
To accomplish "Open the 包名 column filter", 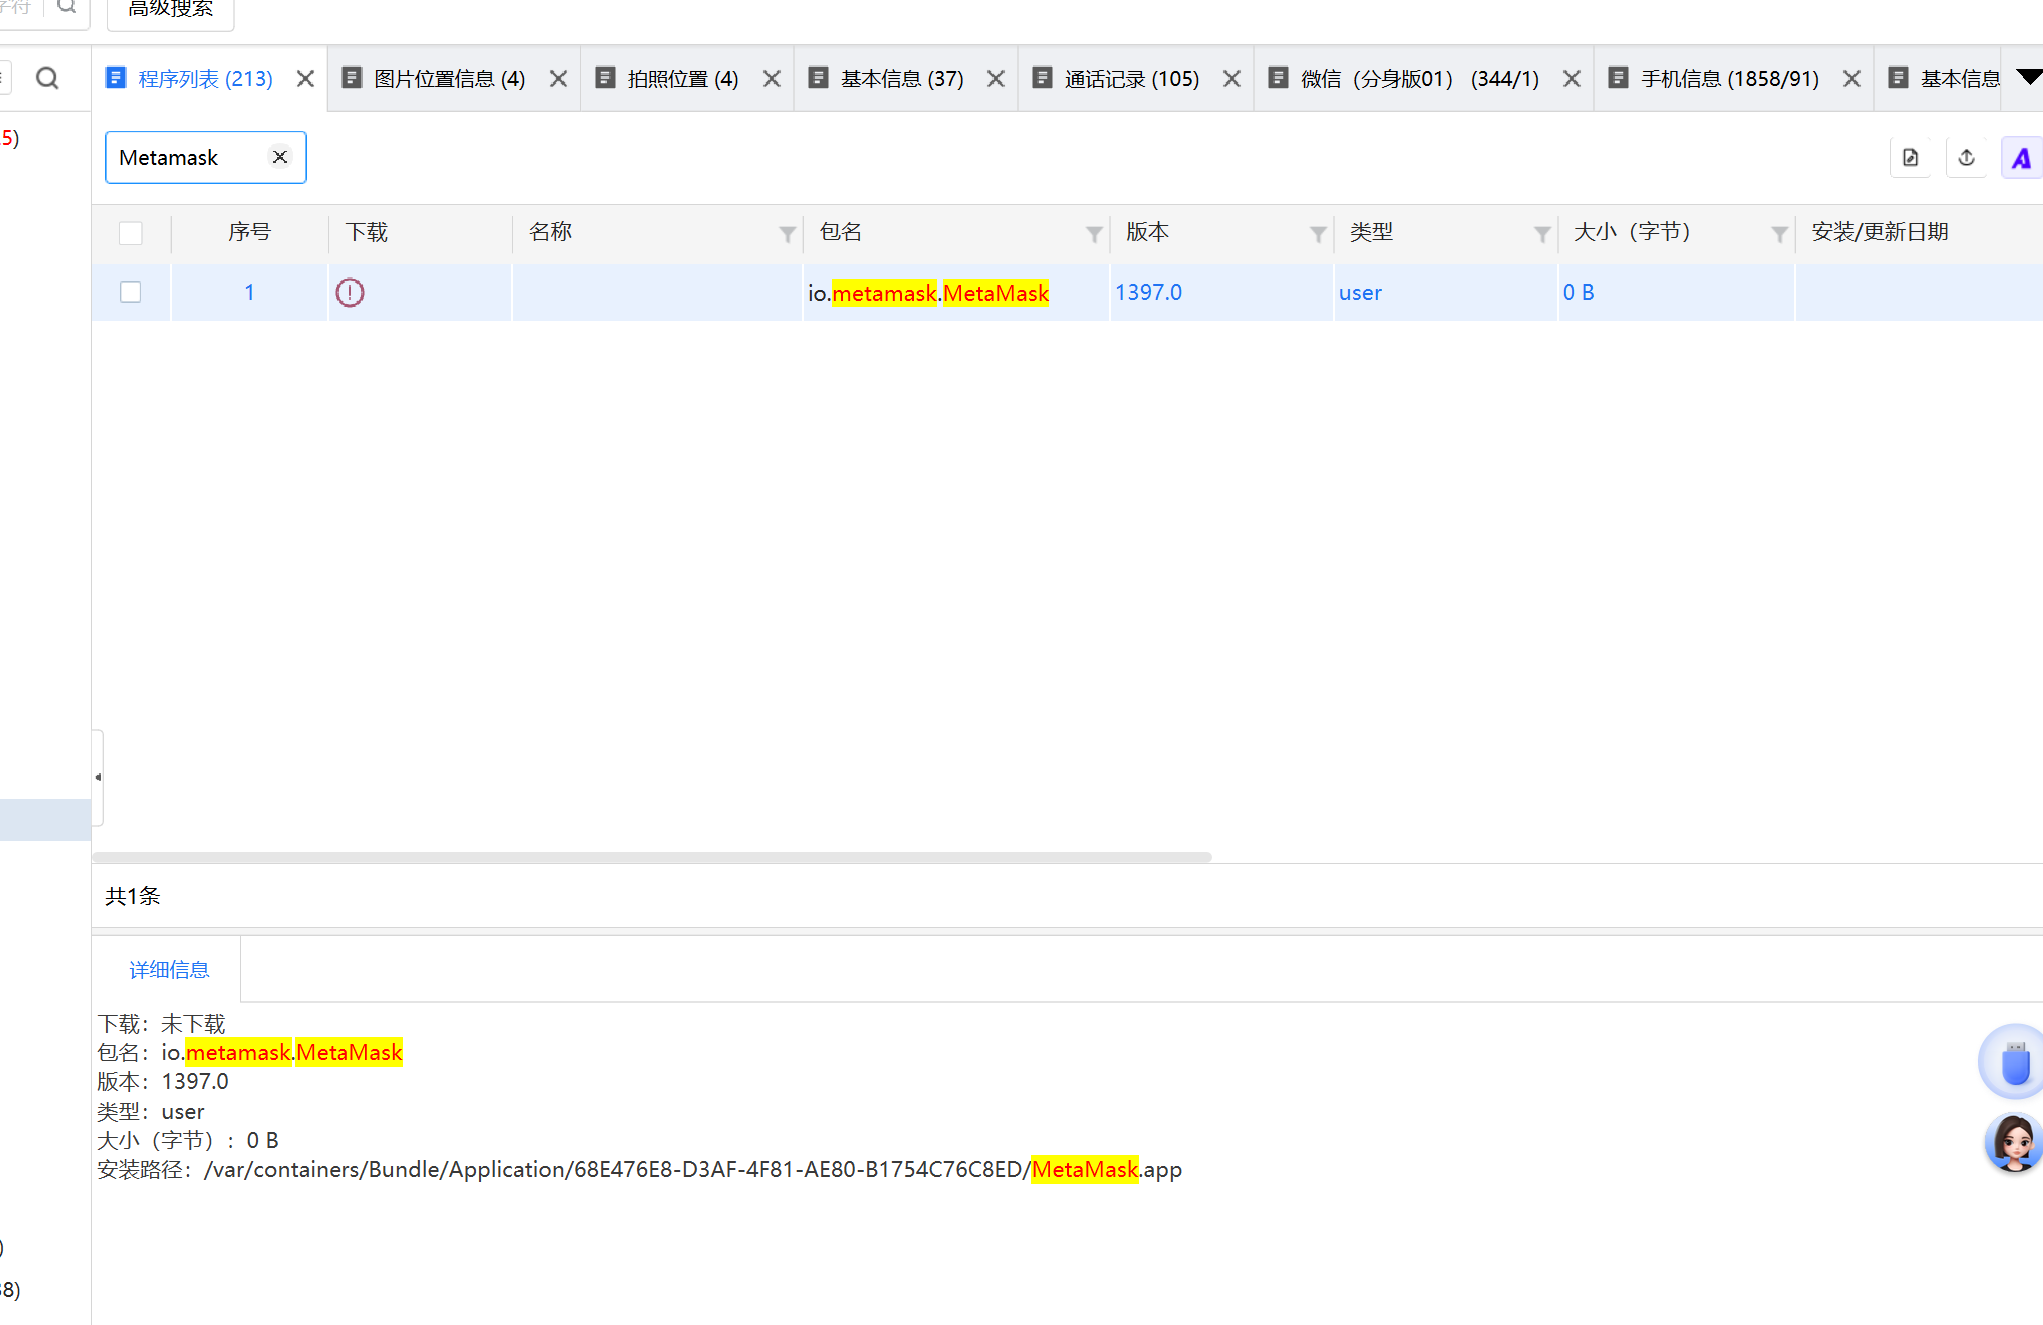I will [x=1094, y=234].
